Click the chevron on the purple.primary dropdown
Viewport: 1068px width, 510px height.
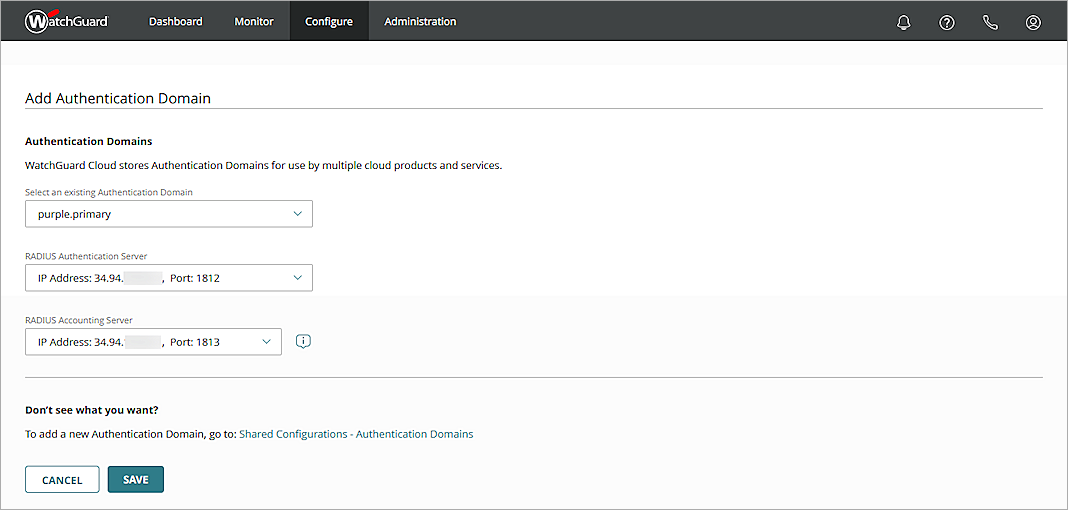point(297,214)
